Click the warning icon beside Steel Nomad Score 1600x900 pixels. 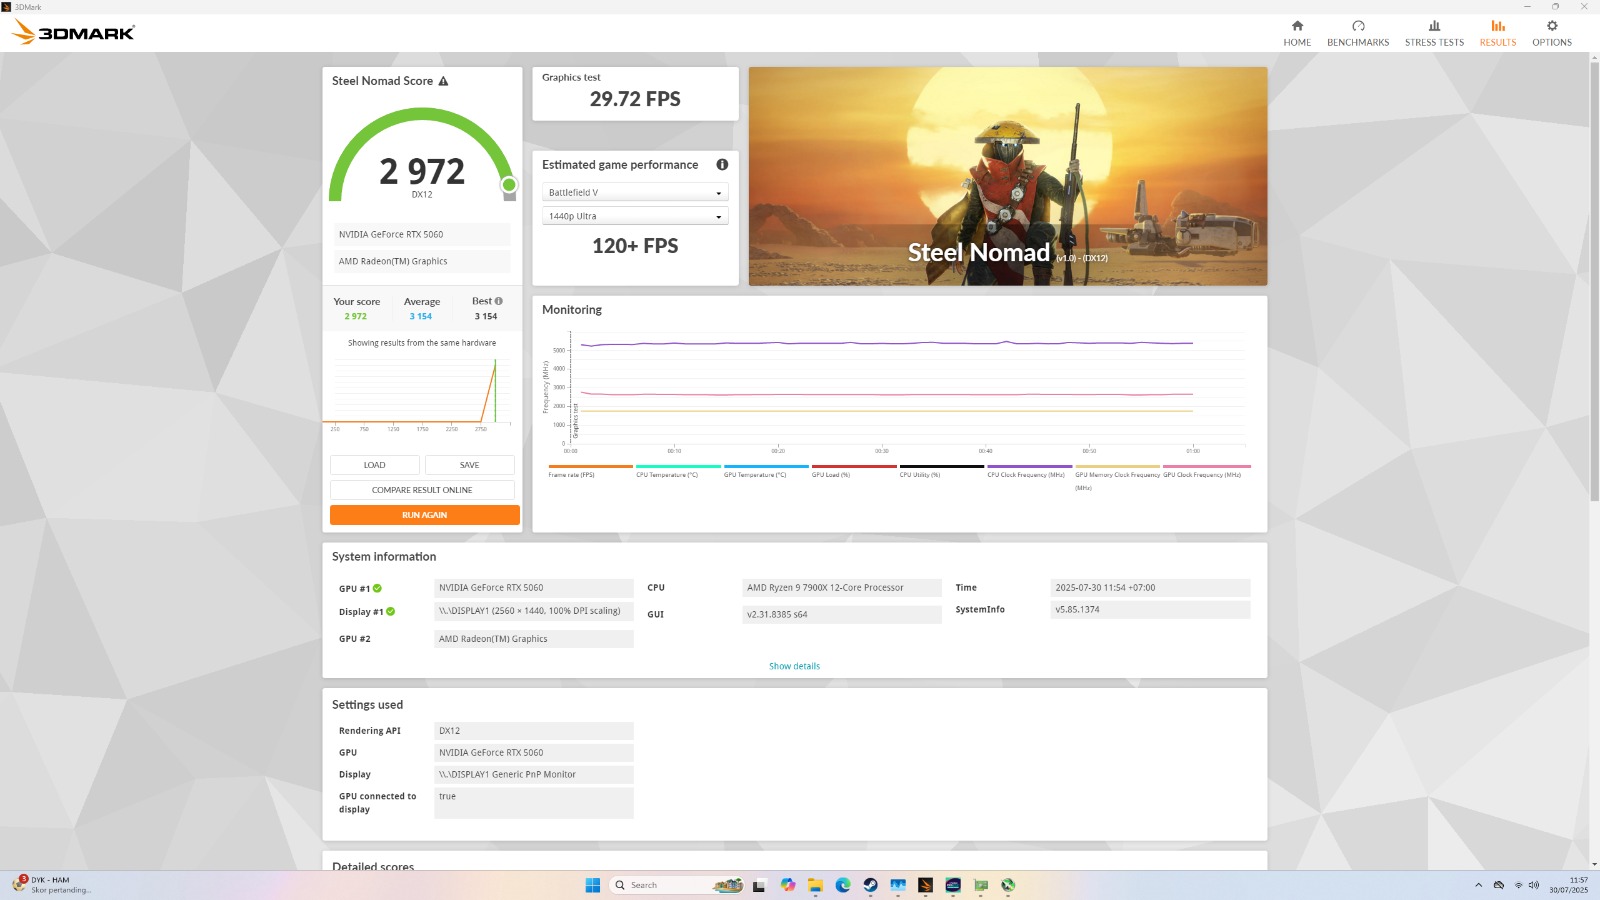click(x=443, y=81)
